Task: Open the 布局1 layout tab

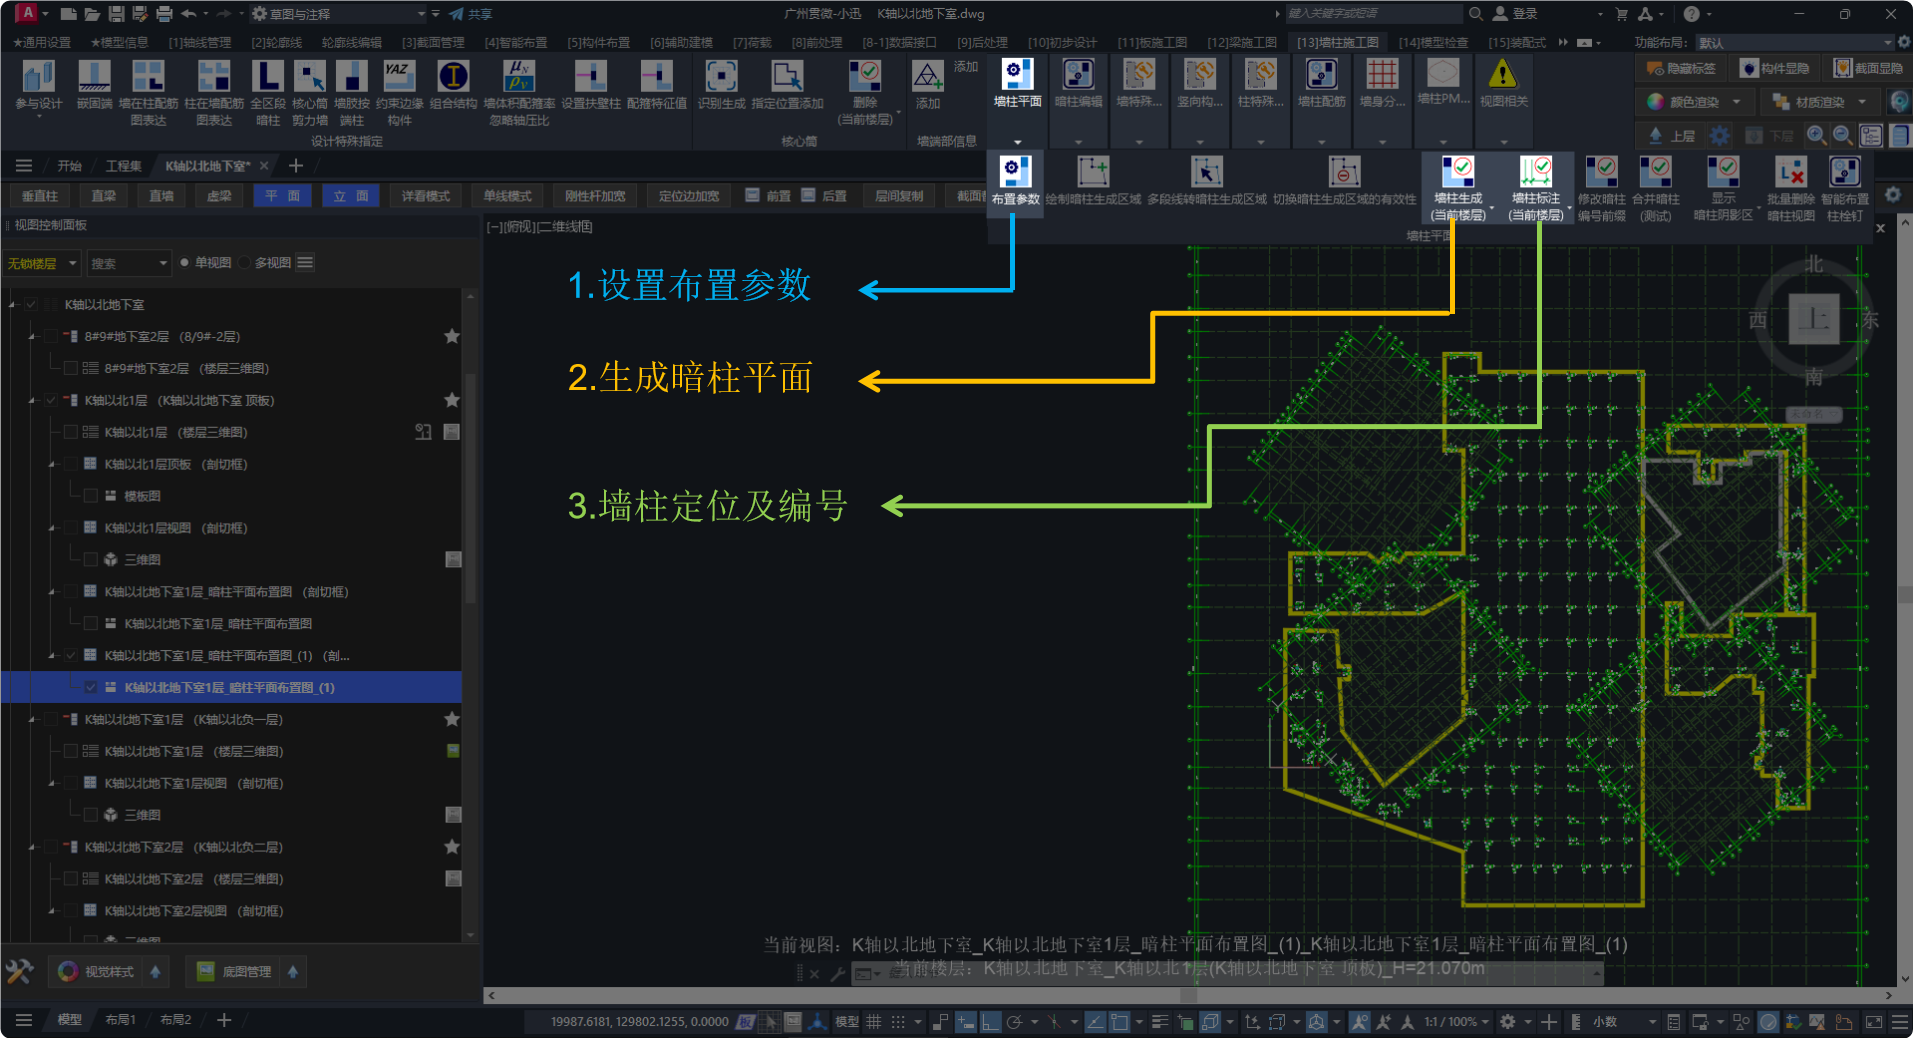Action: [120, 1020]
